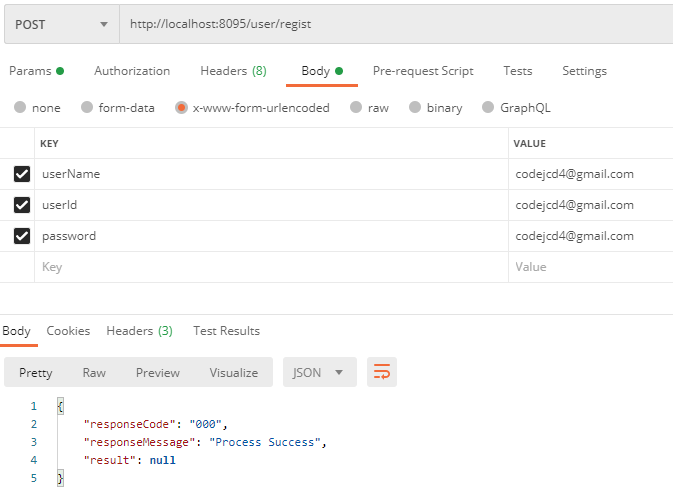The width and height of the screenshot is (673, 495).
Task: Switch response view to Raw
Action: click(x=94, y=372)
